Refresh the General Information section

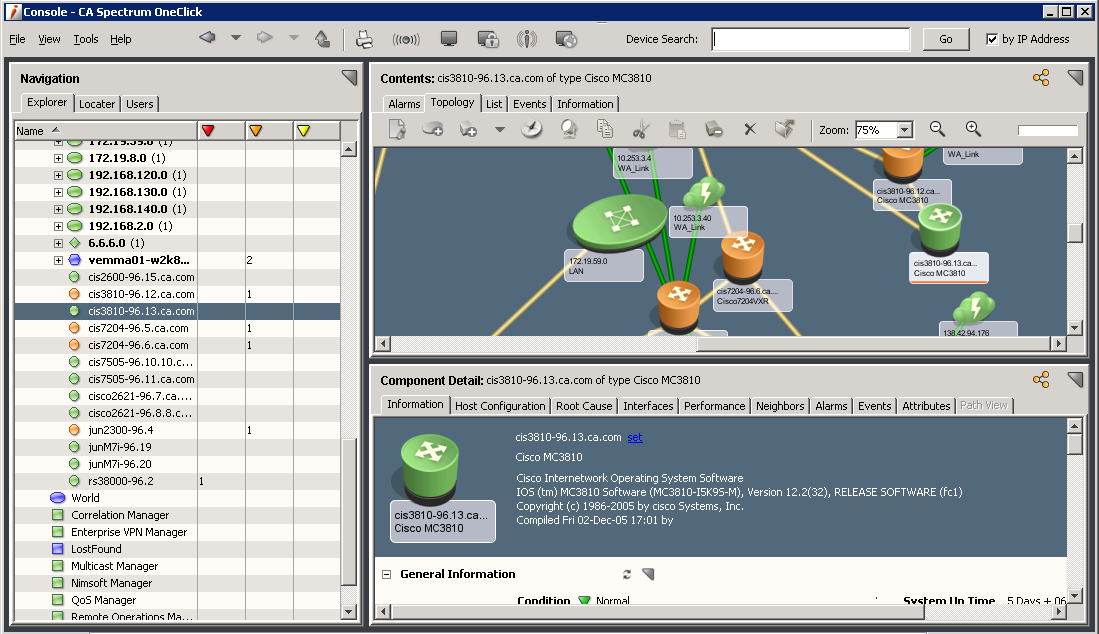pyautogui.click(x=627, y=574)
